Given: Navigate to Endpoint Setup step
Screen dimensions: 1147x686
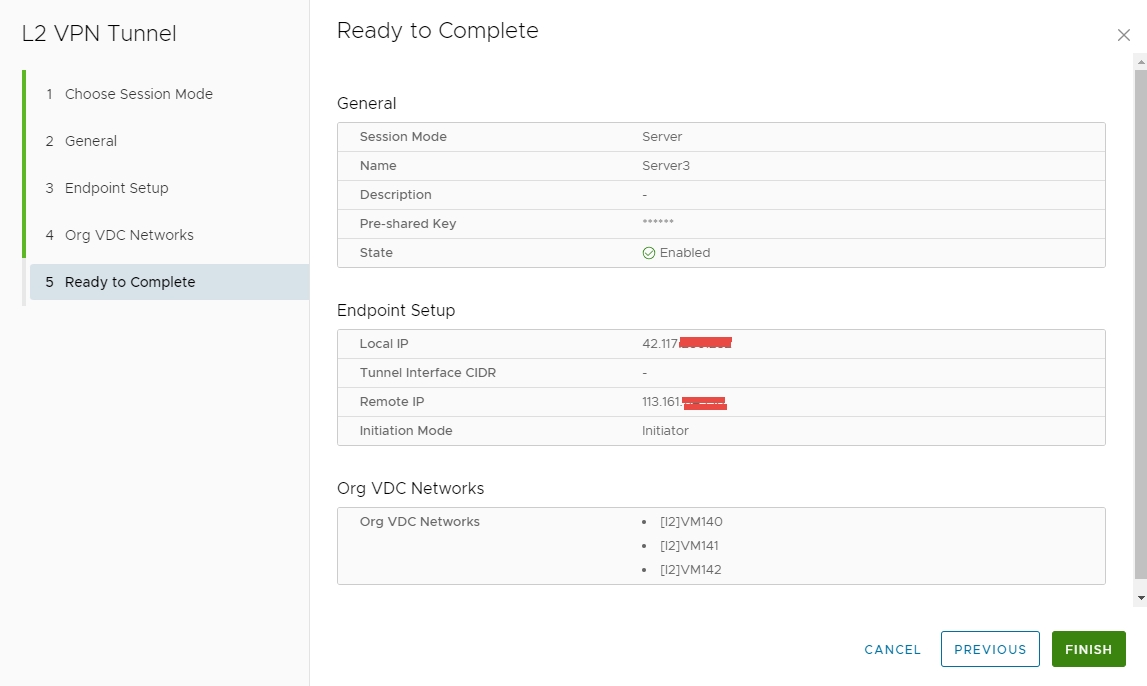Looking at the screenshot, I should 116,188.
